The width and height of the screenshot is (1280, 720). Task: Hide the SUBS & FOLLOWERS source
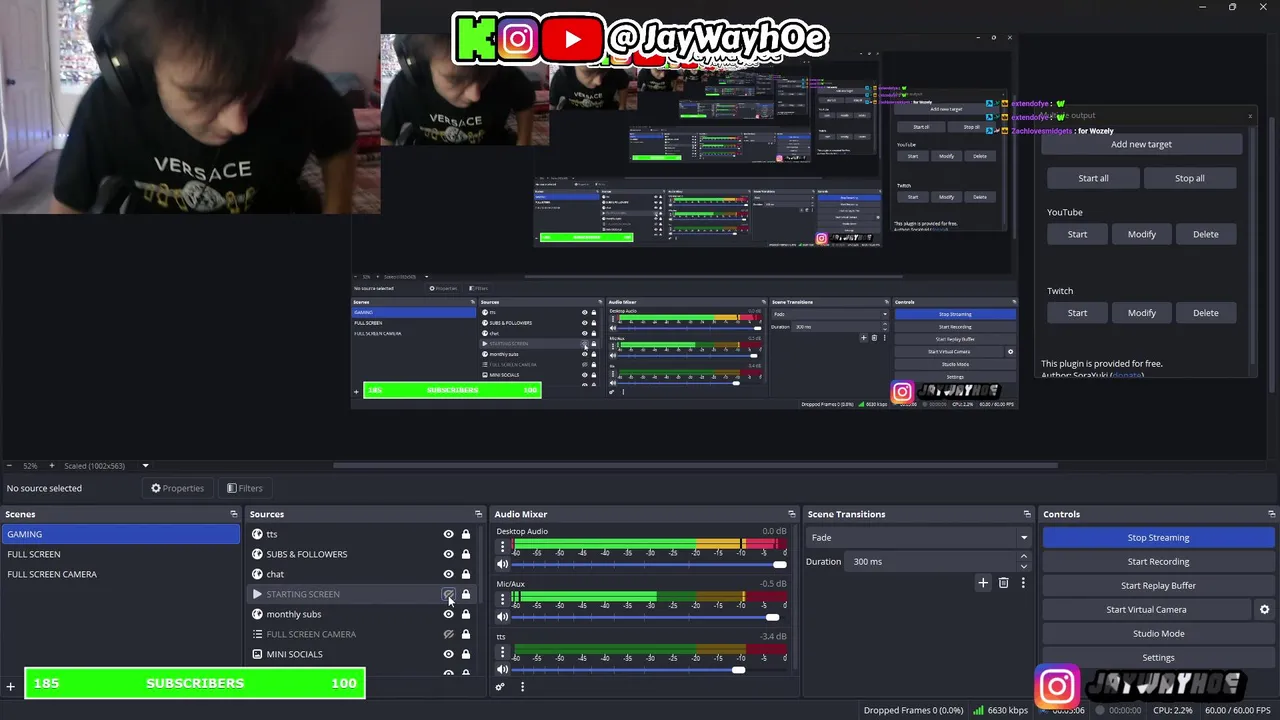pyautogui.click(x=448, y=554)
